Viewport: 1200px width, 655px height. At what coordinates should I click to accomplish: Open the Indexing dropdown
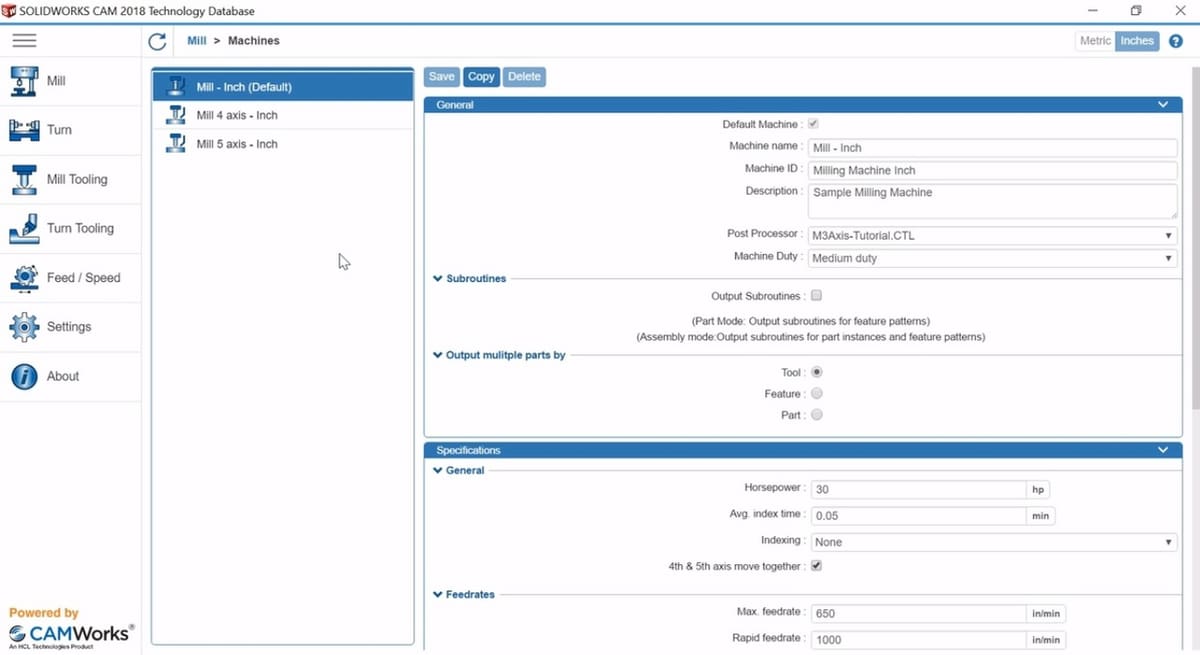pos(992,542)
